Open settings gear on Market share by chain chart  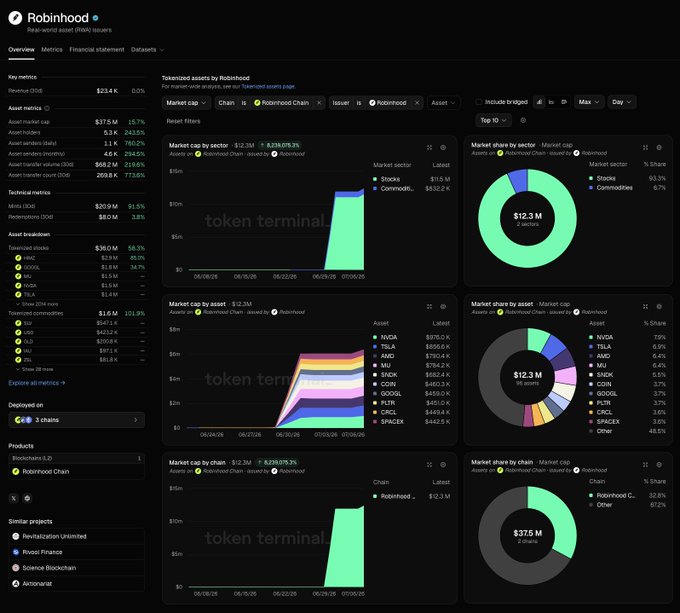[659, 465]
